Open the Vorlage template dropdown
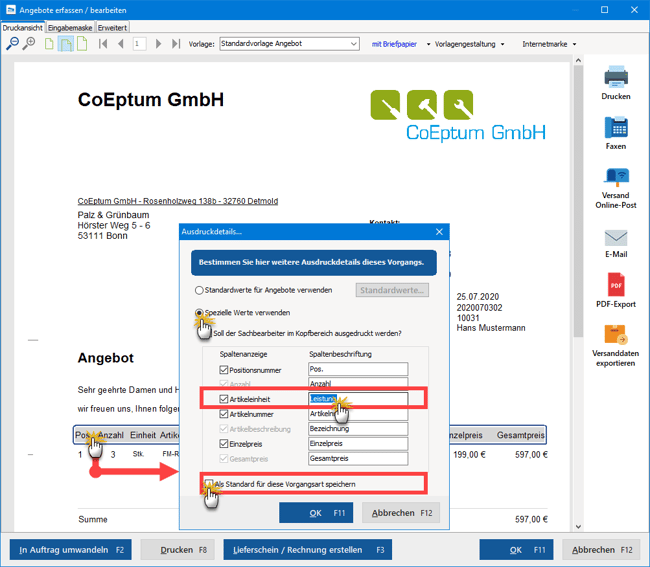Image resolution: width=650 pixels, height=567 pixels. coord(288,44)
